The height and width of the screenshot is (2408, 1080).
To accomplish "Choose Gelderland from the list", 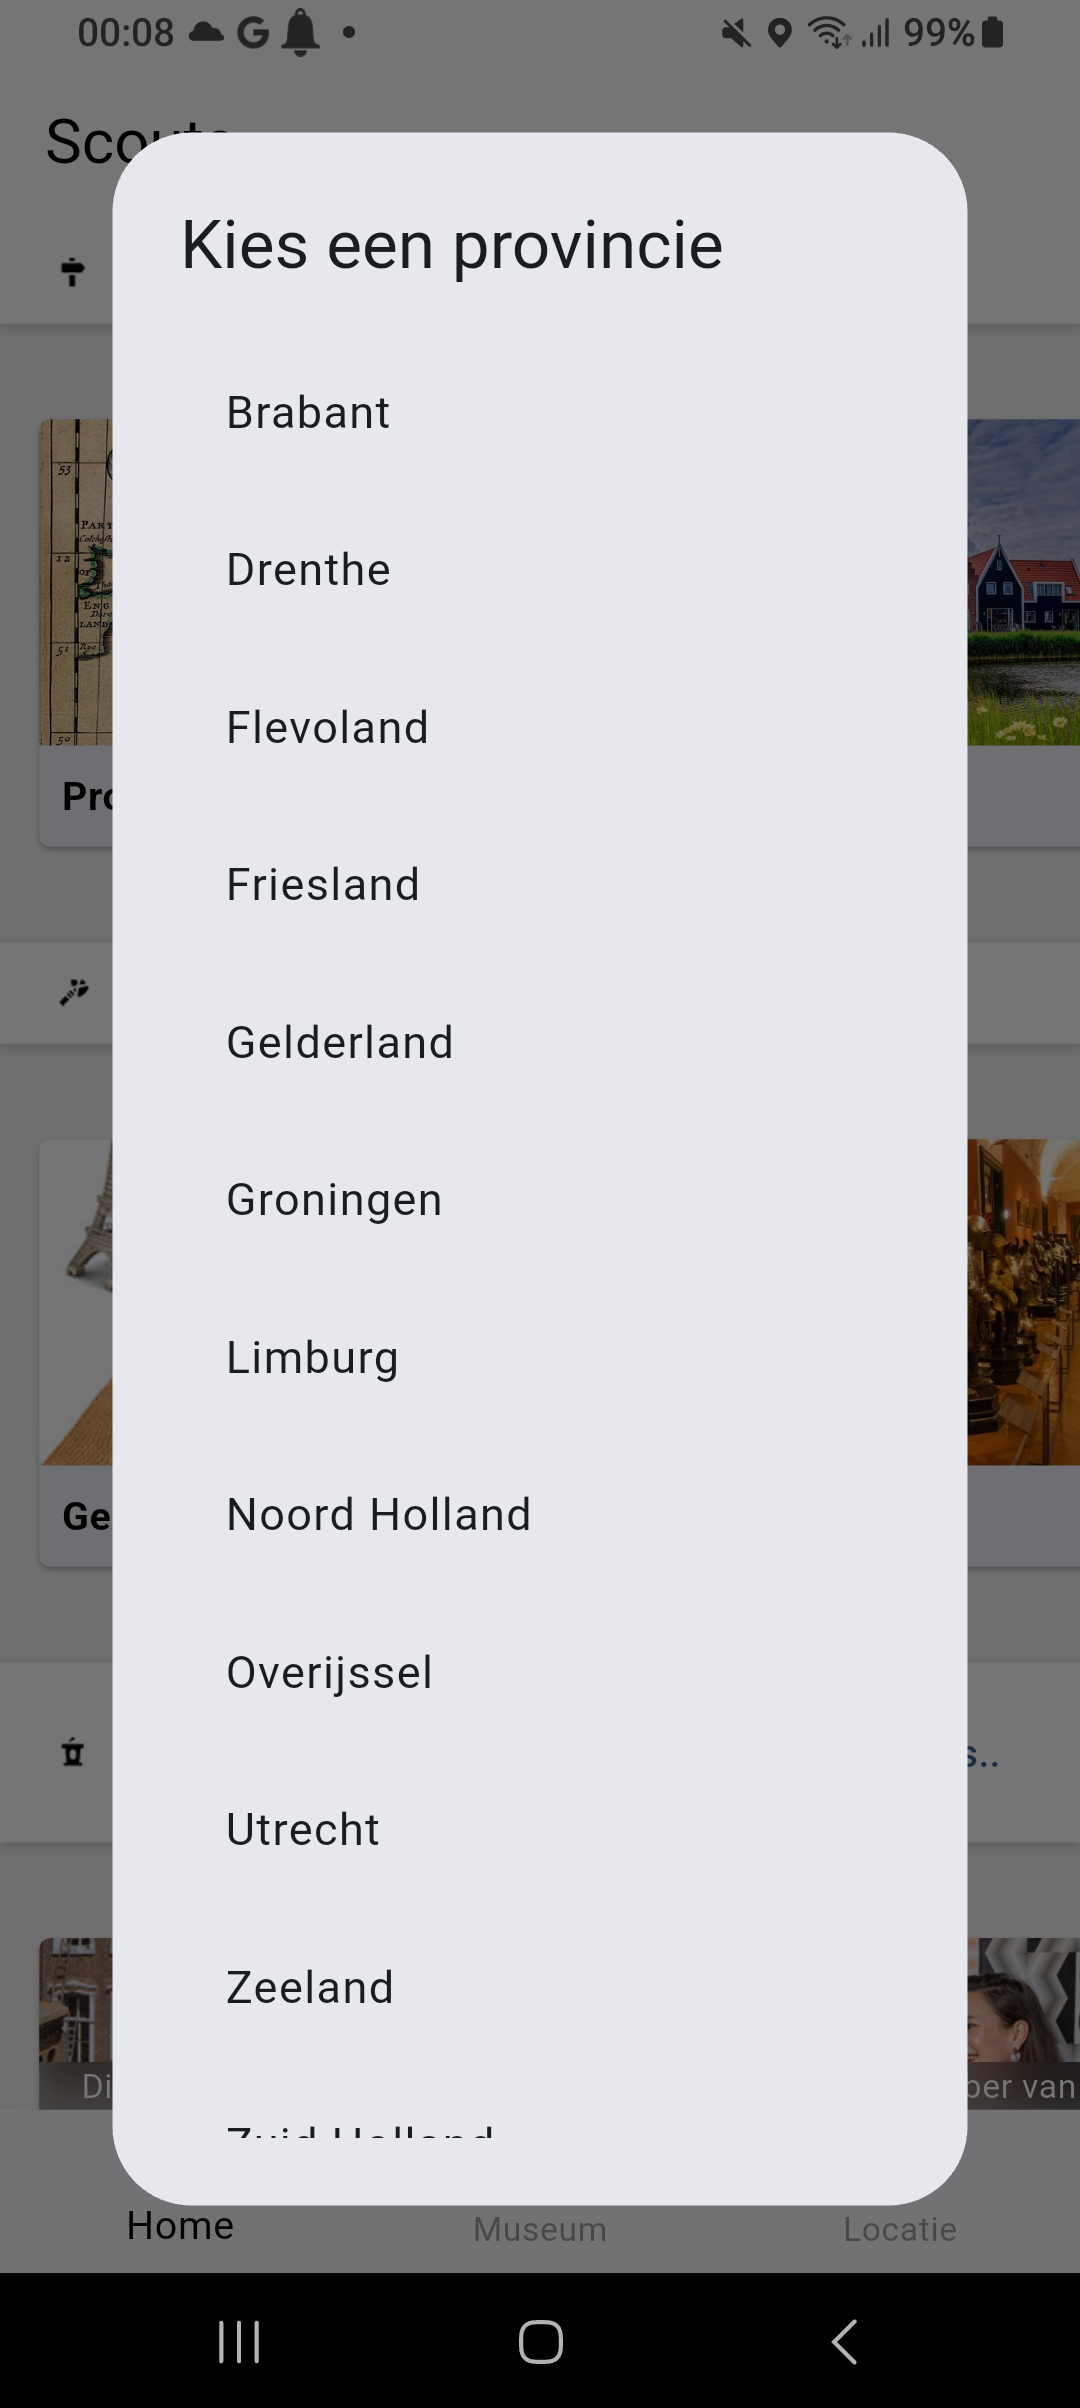I will [x=540, y=1043].
